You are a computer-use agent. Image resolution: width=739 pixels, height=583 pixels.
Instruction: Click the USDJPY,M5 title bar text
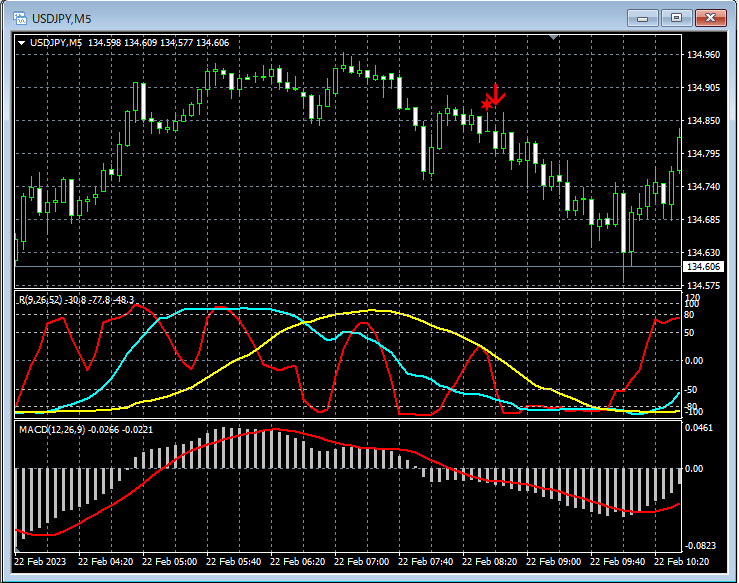click(x=61, y=17)
